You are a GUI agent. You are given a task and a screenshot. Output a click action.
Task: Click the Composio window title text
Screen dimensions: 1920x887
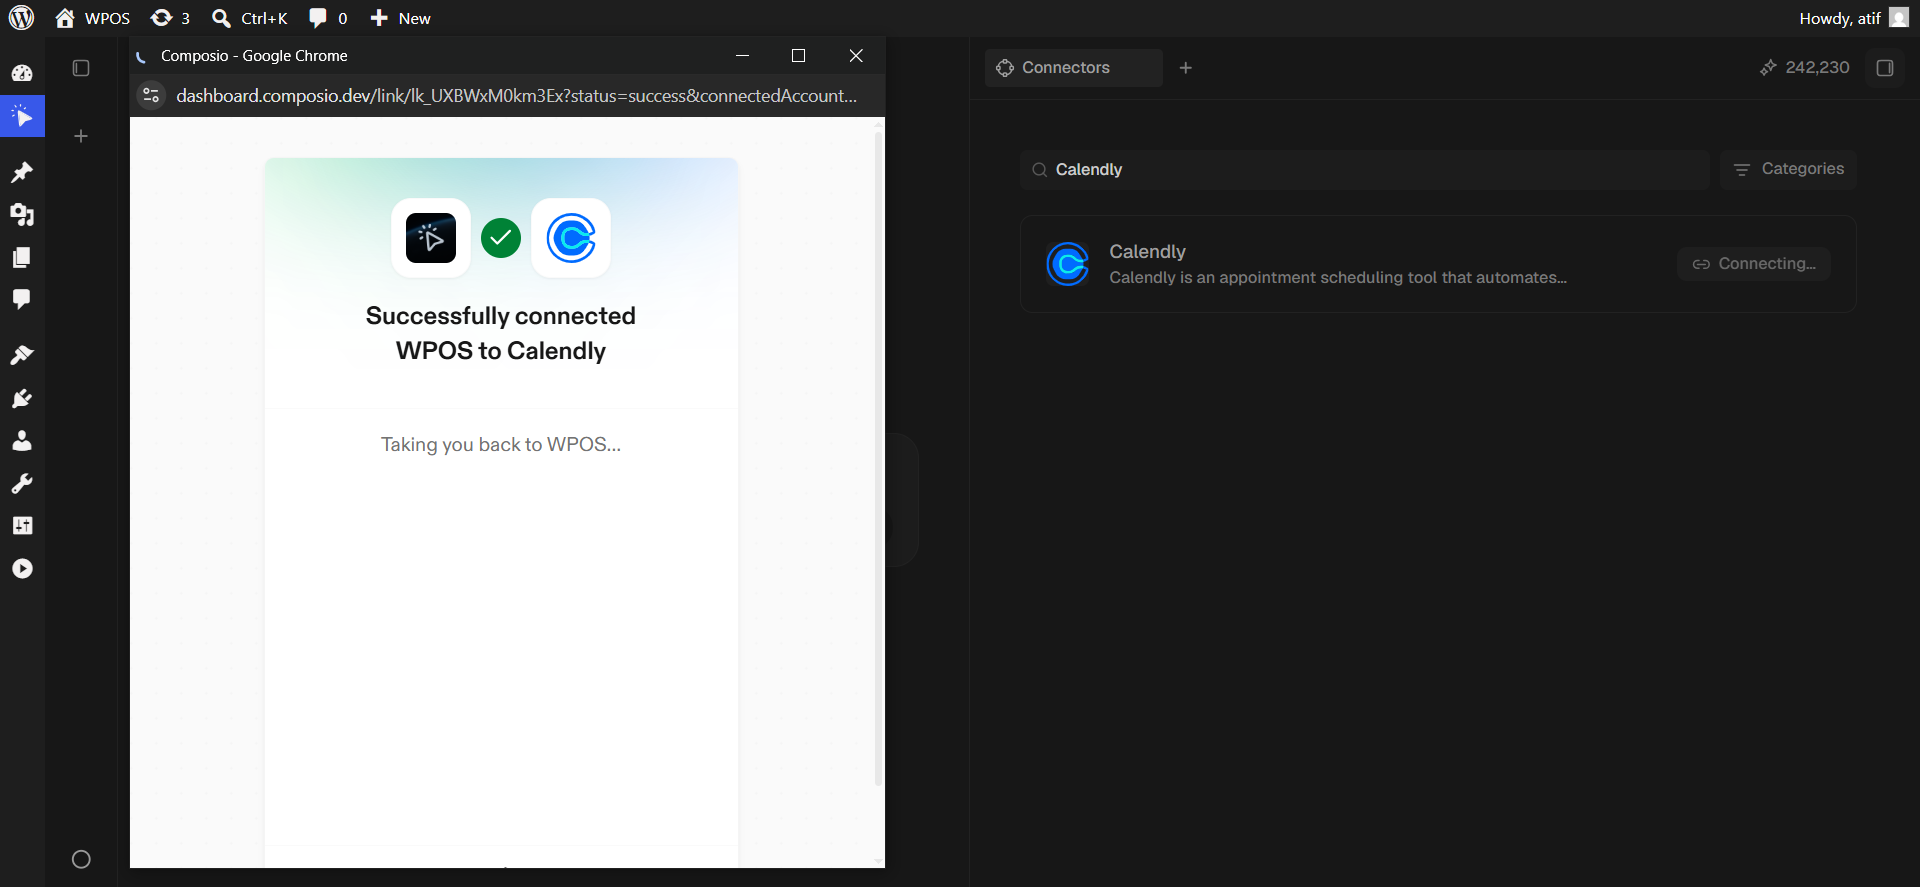click(254, 56)
